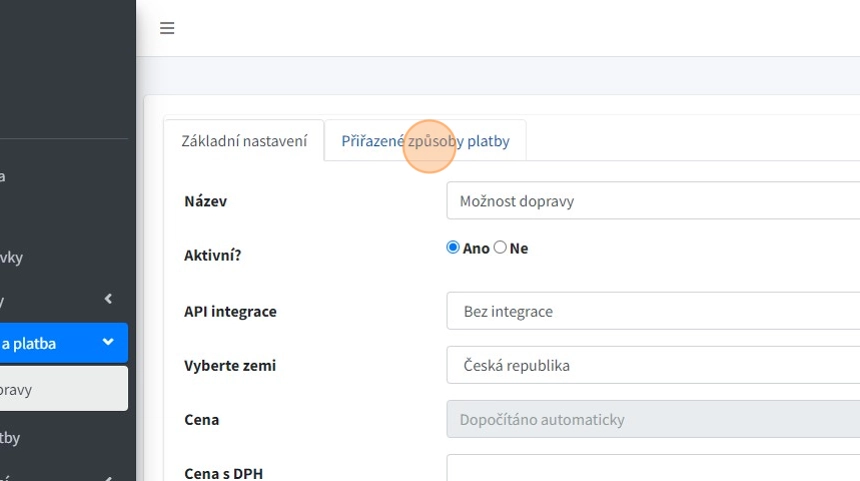Open the highlighted 'a platba' sidebar section
860x481 pixels.
tap(40, 343)
